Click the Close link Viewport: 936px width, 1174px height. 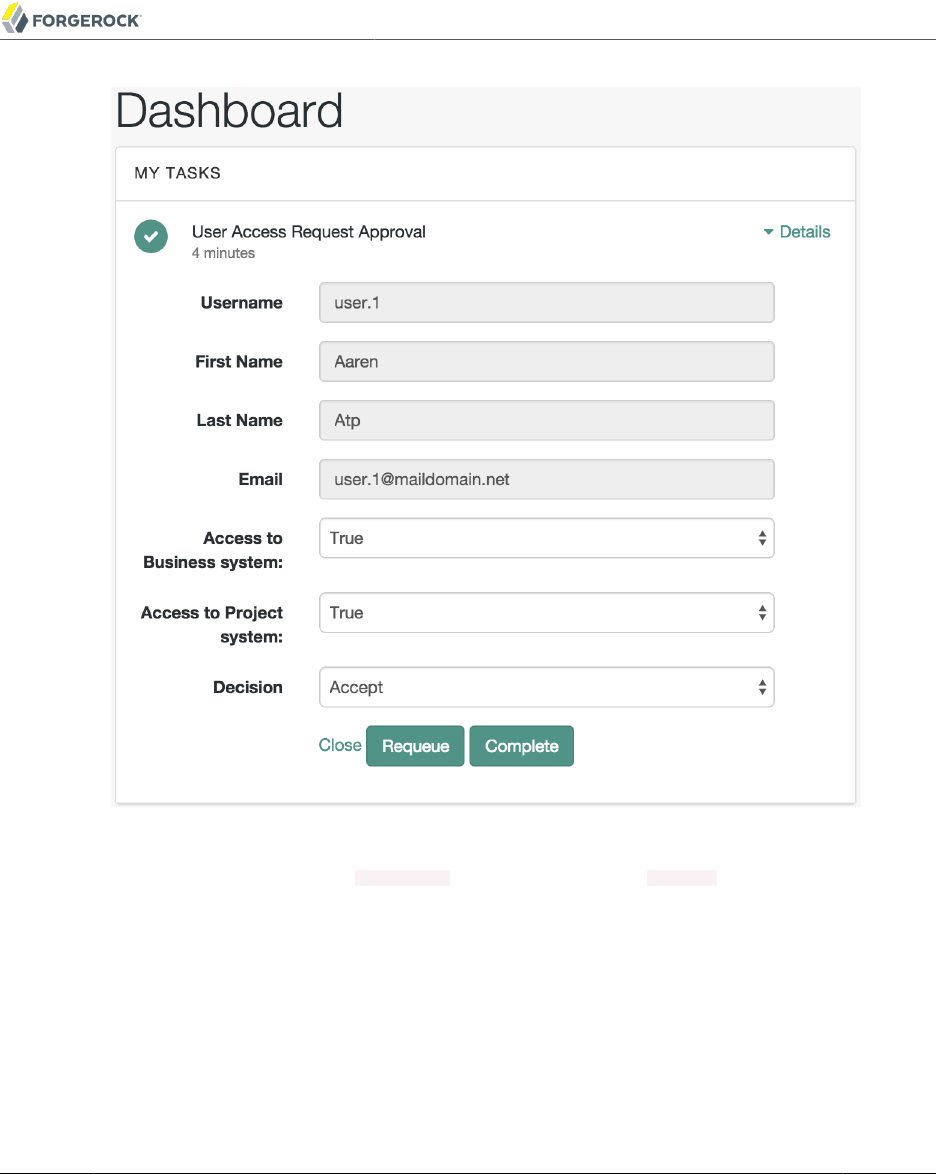point(339,745)
